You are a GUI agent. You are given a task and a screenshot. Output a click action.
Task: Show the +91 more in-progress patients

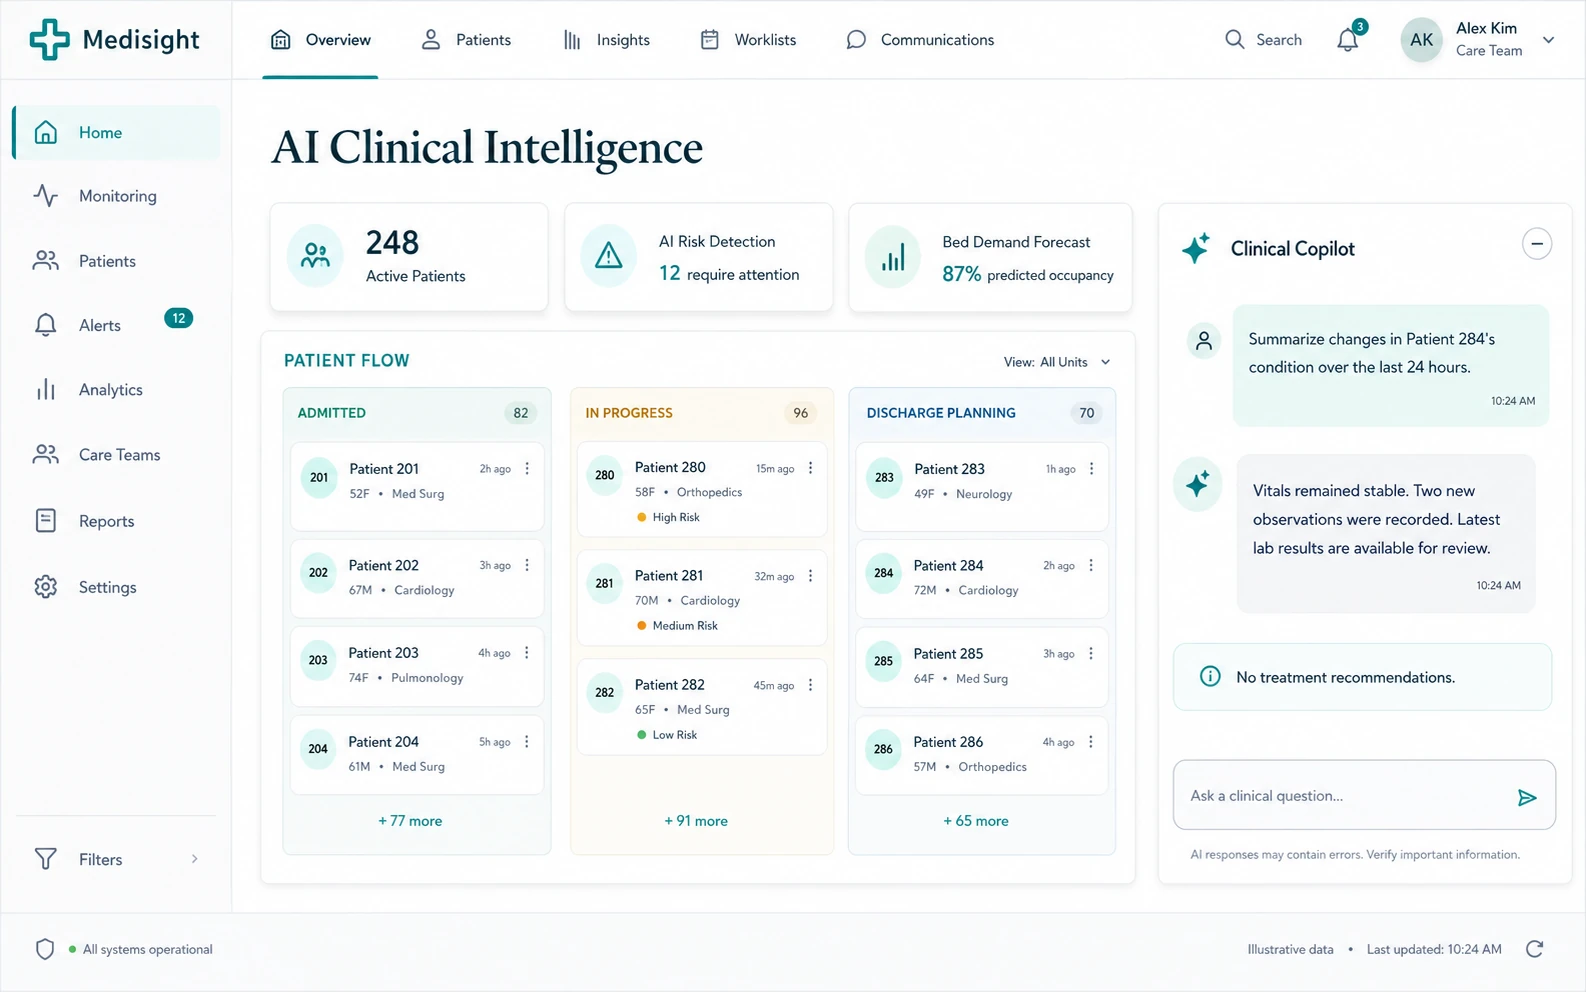click(696, 821)
